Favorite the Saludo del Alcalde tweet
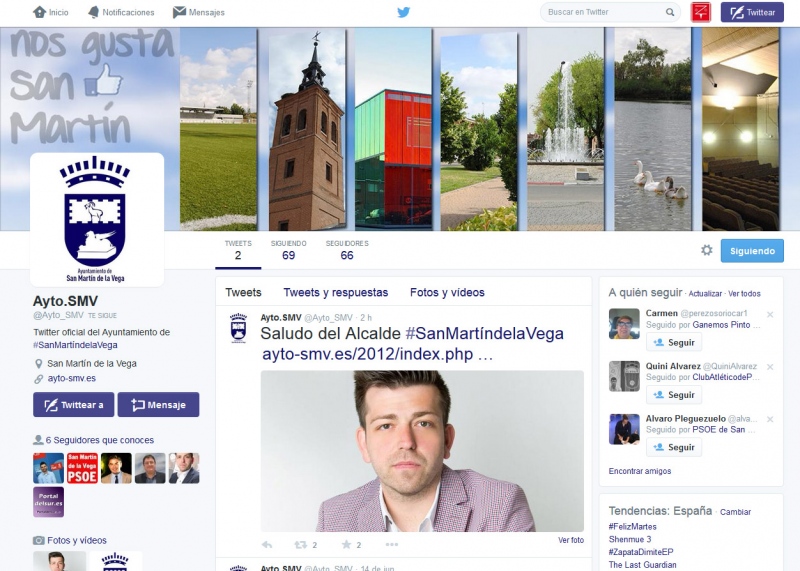Screen dimensions: 800x571 point(346,544)
